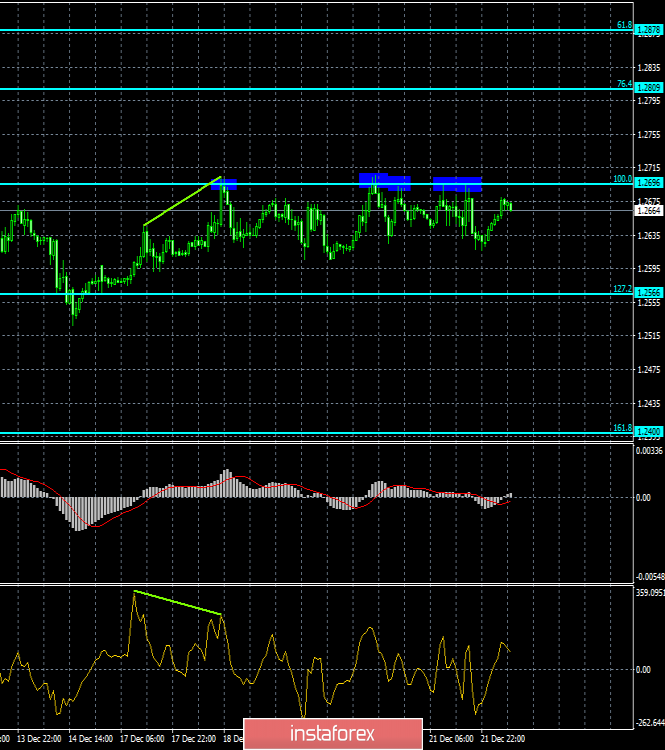Select the 1.2566 price tag
The width and height of the screenshot is (665, 750).
tap(649, 292)
